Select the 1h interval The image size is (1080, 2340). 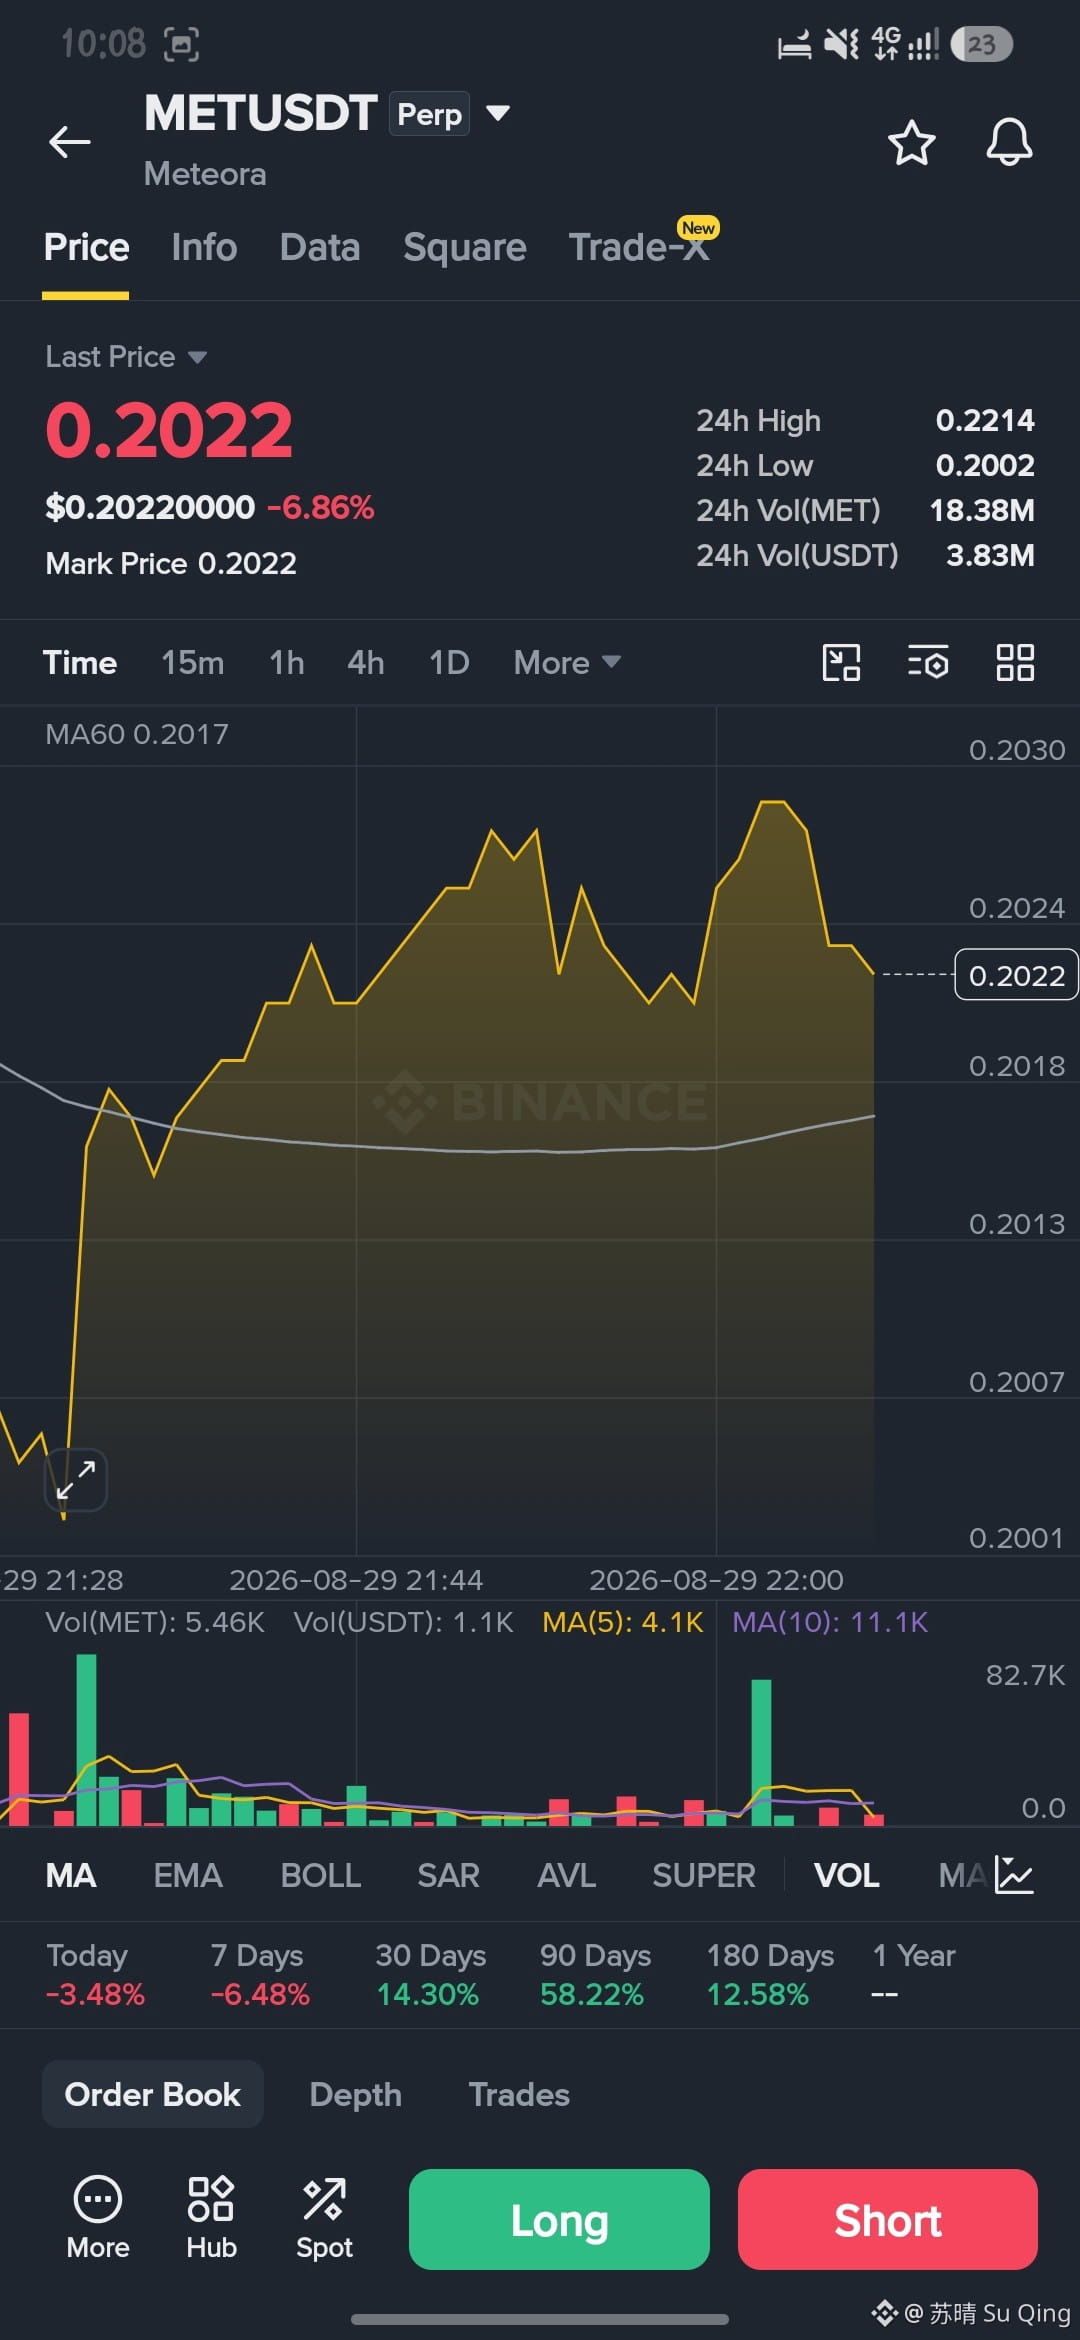(x=287, y=662)
